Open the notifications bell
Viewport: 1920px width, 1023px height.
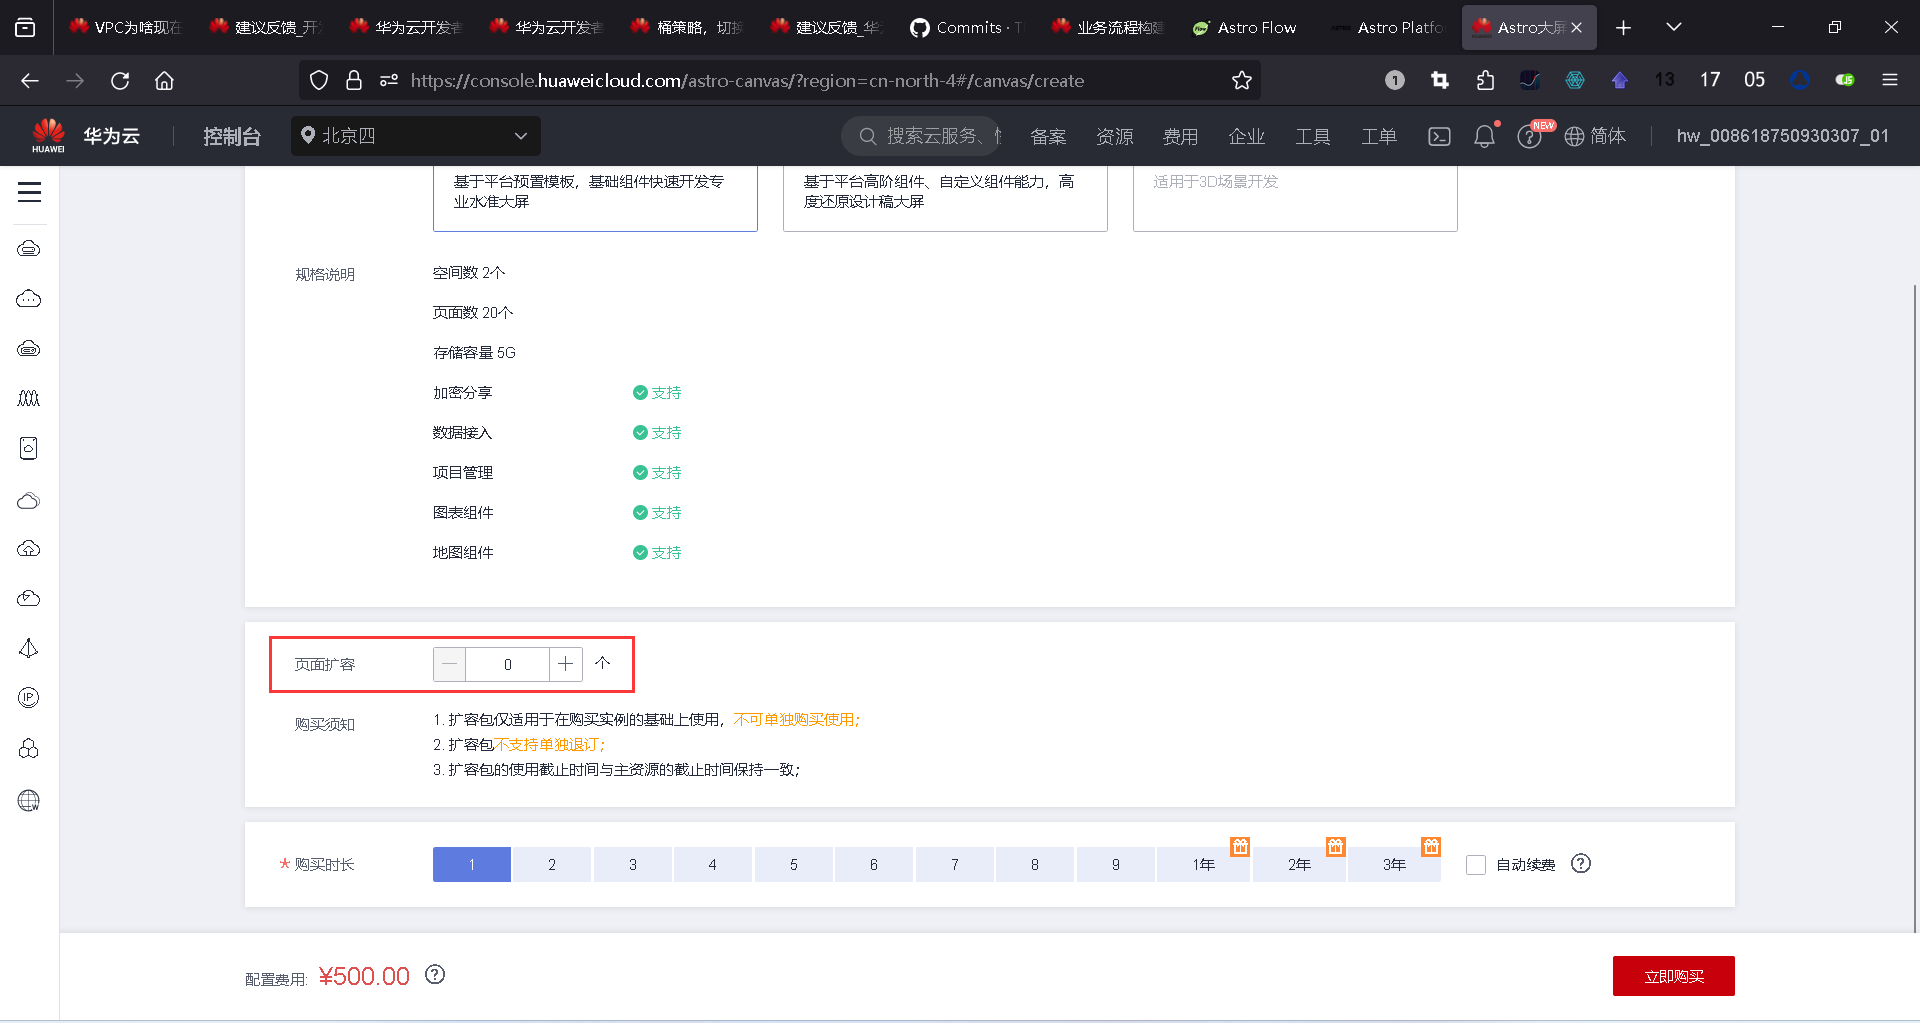[x=1484, y=136]
